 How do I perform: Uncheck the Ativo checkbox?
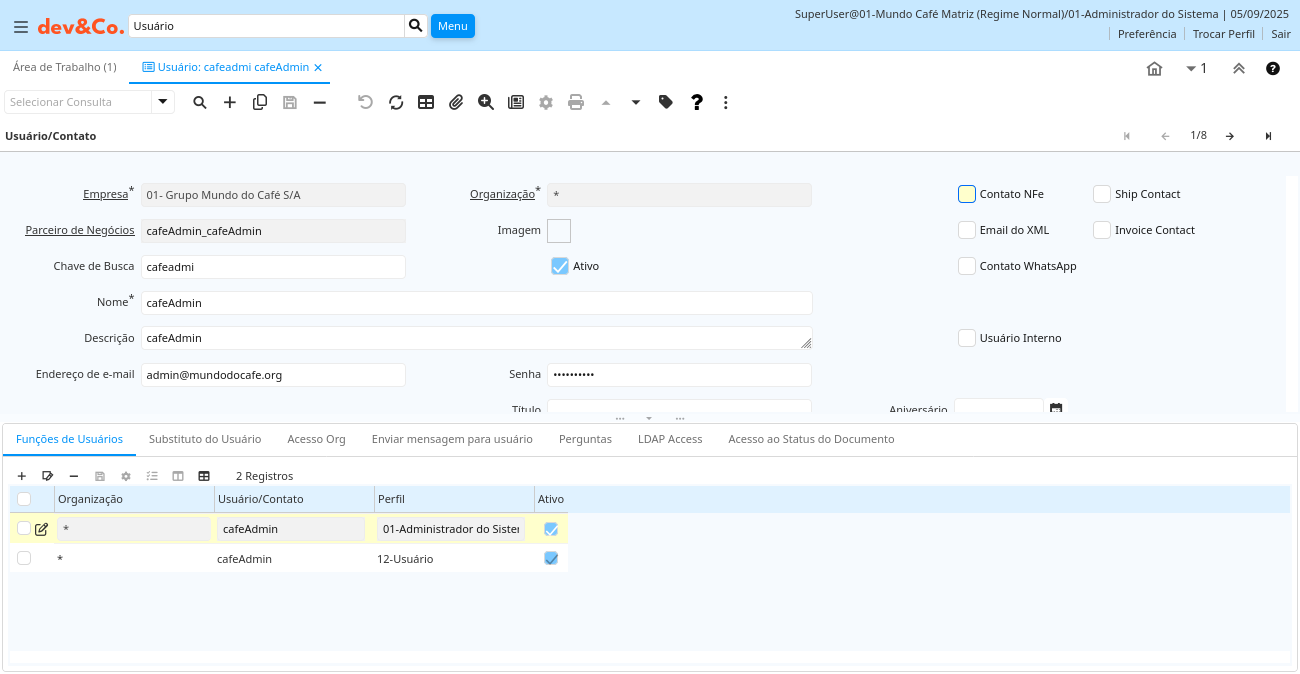[x=560, y=266]
